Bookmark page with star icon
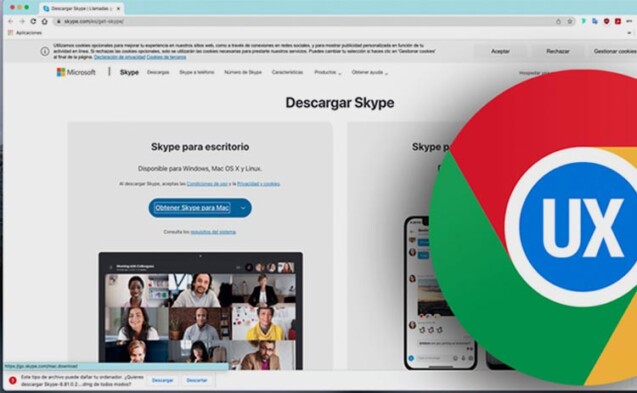Viewport: 637px width, 393px height. pyautogui.click(x=570, y=21)
